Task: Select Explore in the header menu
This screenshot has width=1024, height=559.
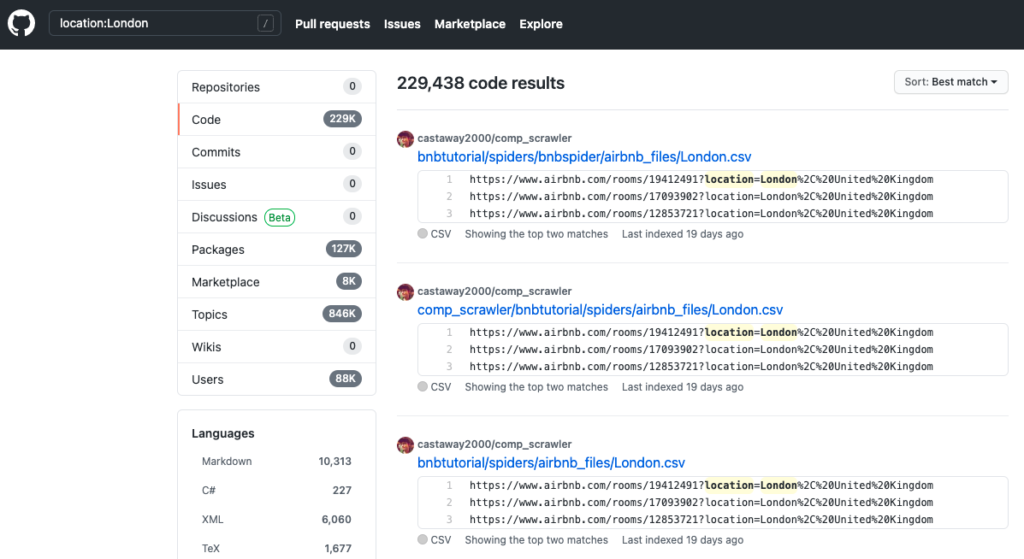Action: 541,24
